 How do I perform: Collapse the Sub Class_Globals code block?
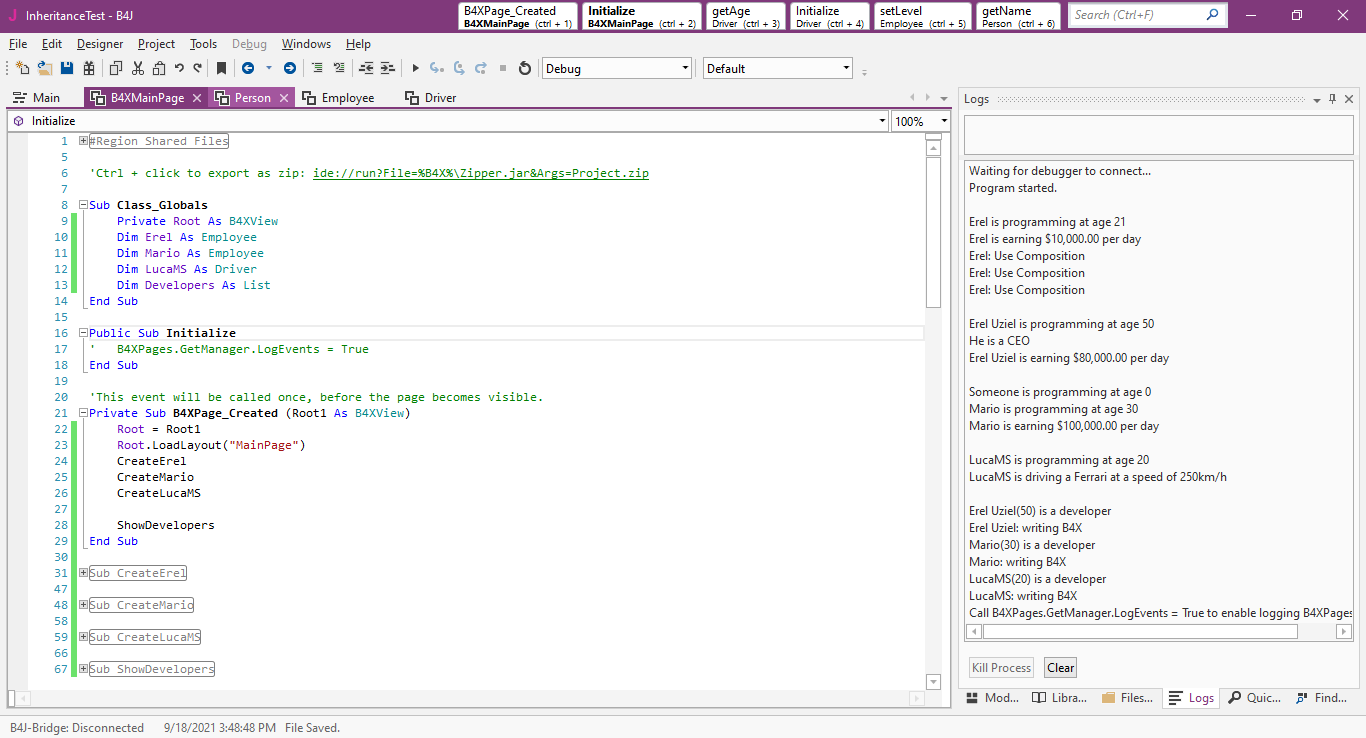click(84, 205)
